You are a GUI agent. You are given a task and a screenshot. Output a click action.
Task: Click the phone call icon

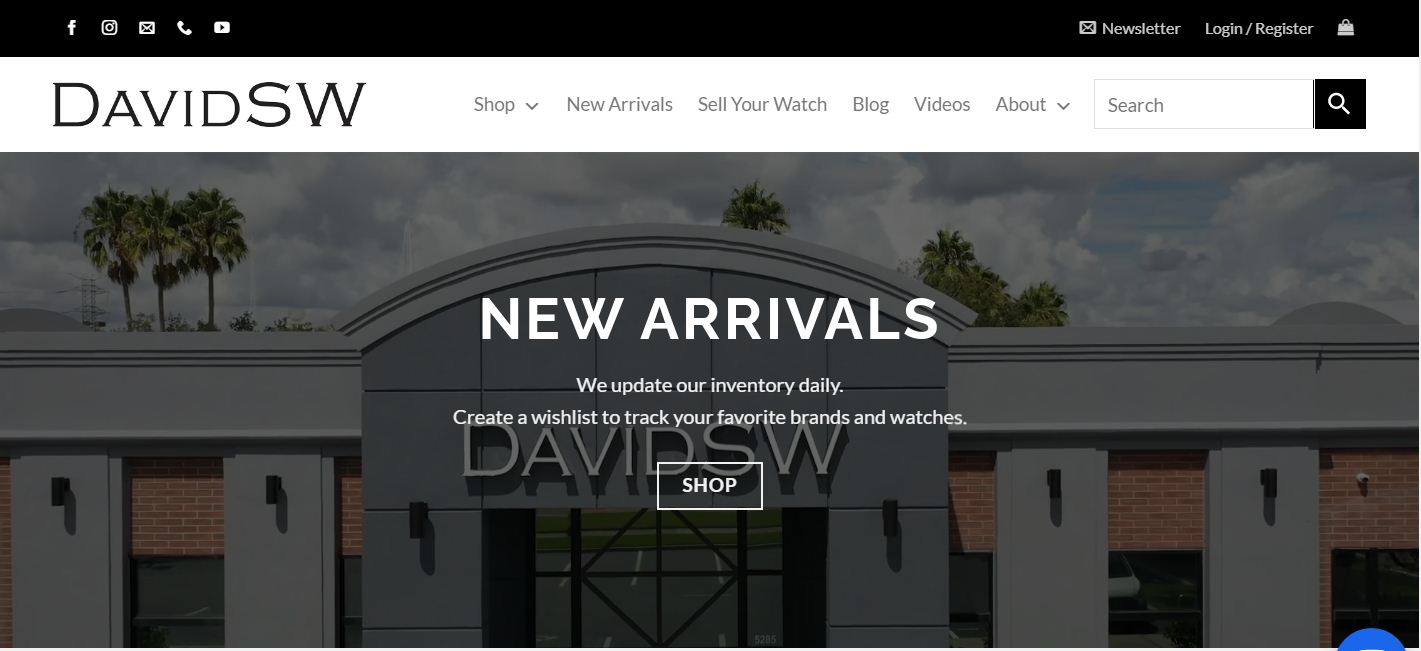coord(184,28)
